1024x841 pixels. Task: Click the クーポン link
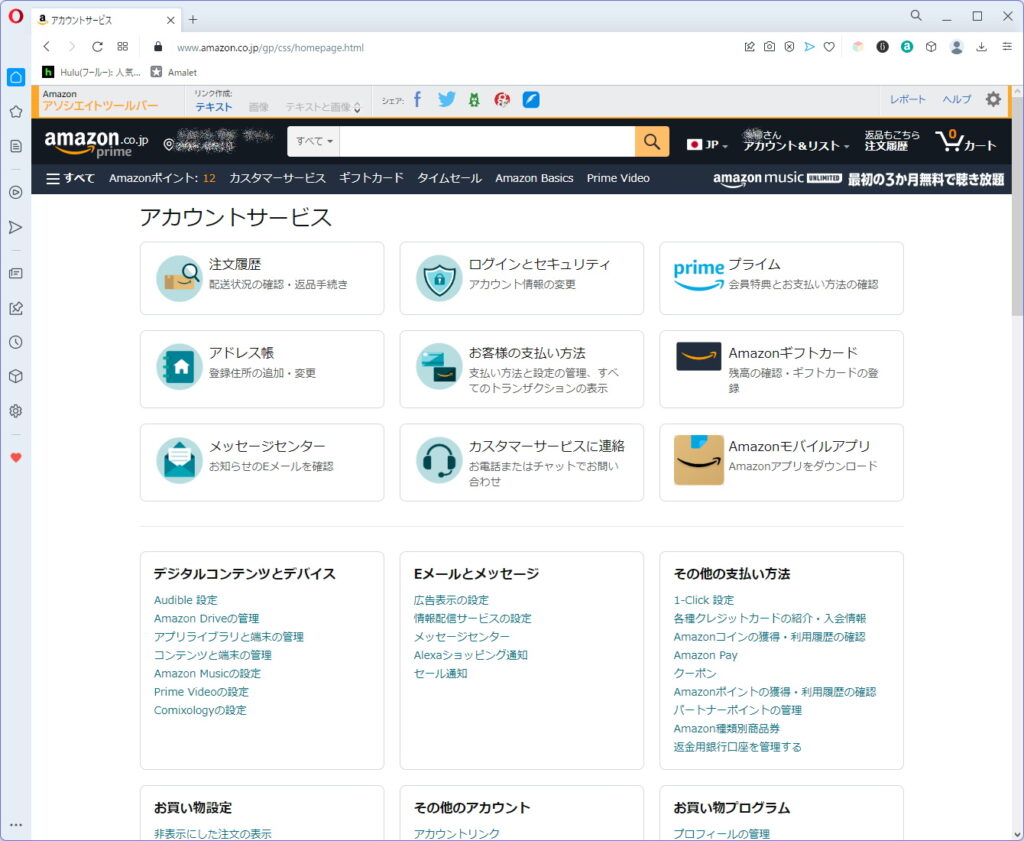coord(695,673)
